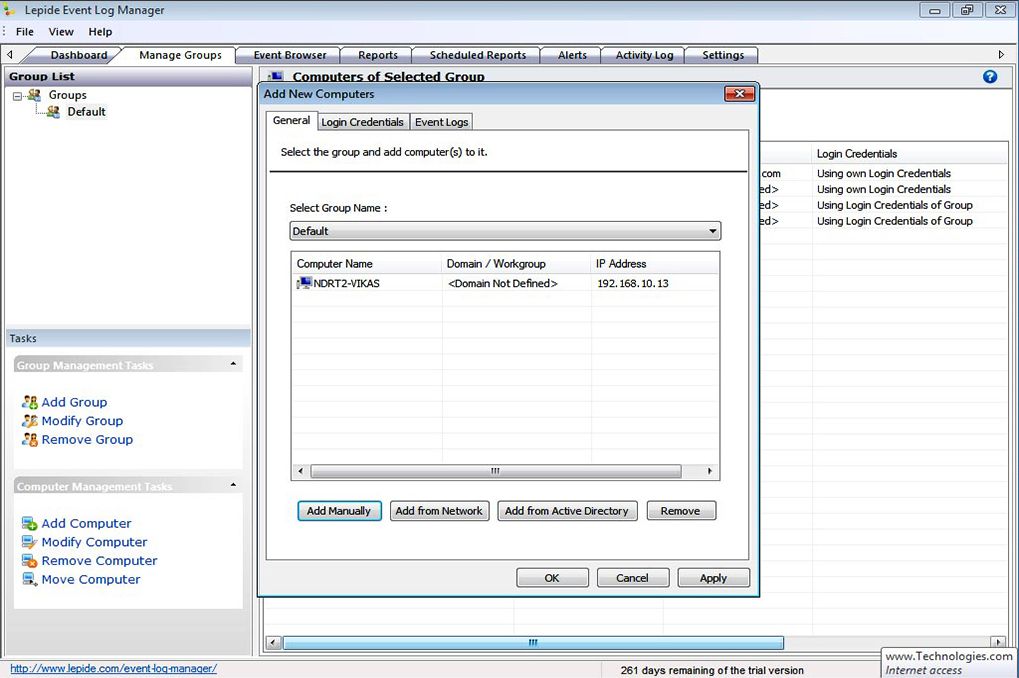The height and width of the screenshot is (678, 1019).
Task: Open the Select Group Name dropdown
Action: (712, 231)
